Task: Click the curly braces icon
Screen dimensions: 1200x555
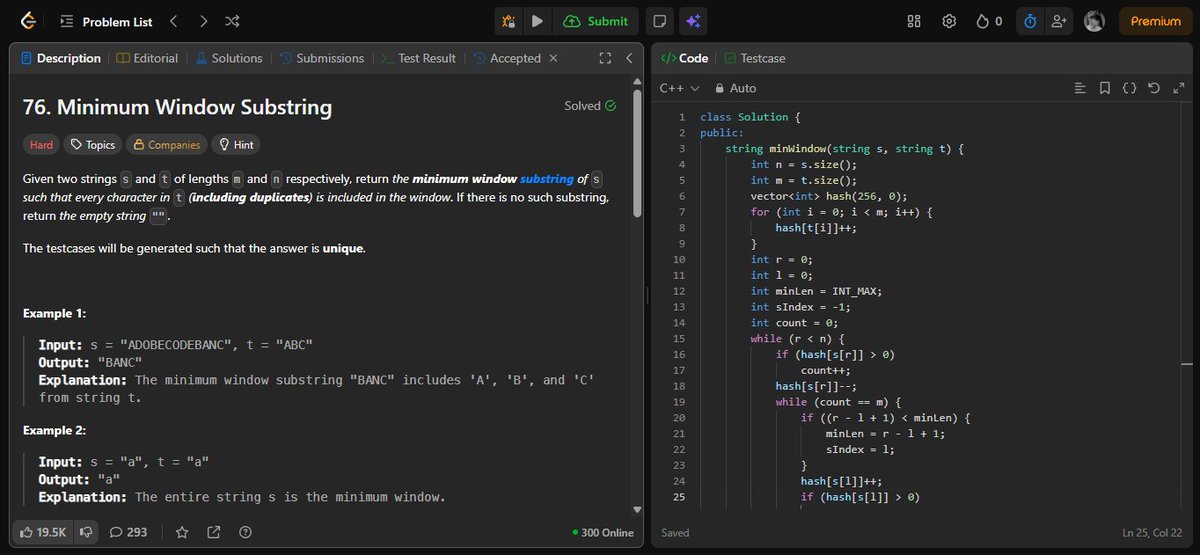Action: click(1130, 88)
